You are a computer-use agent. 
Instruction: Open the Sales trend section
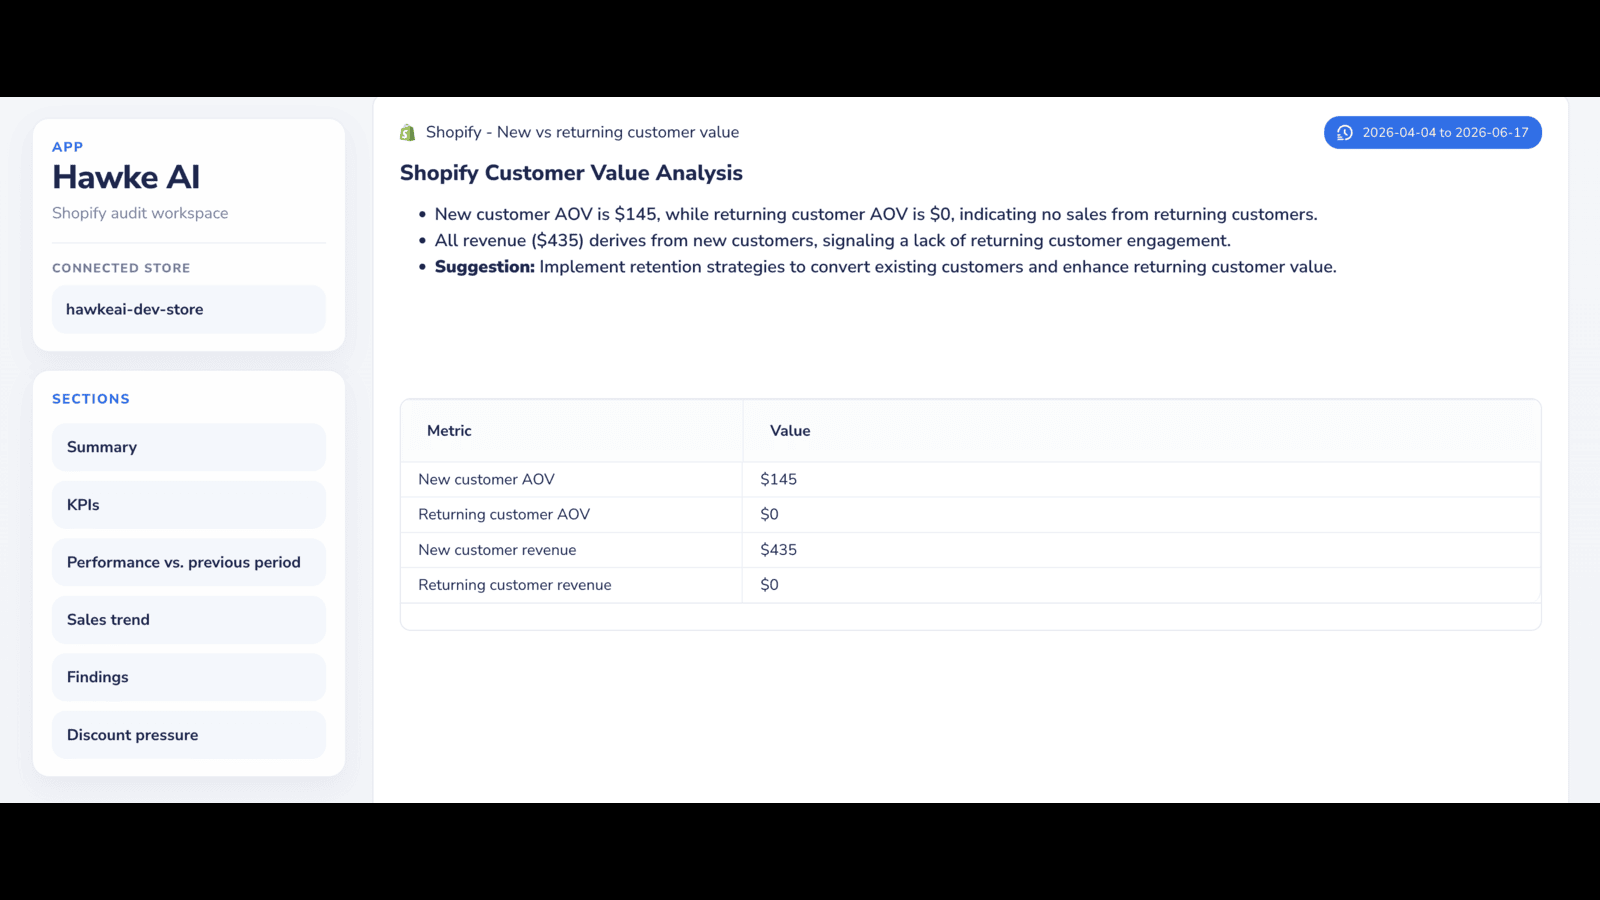pos(189,620)
